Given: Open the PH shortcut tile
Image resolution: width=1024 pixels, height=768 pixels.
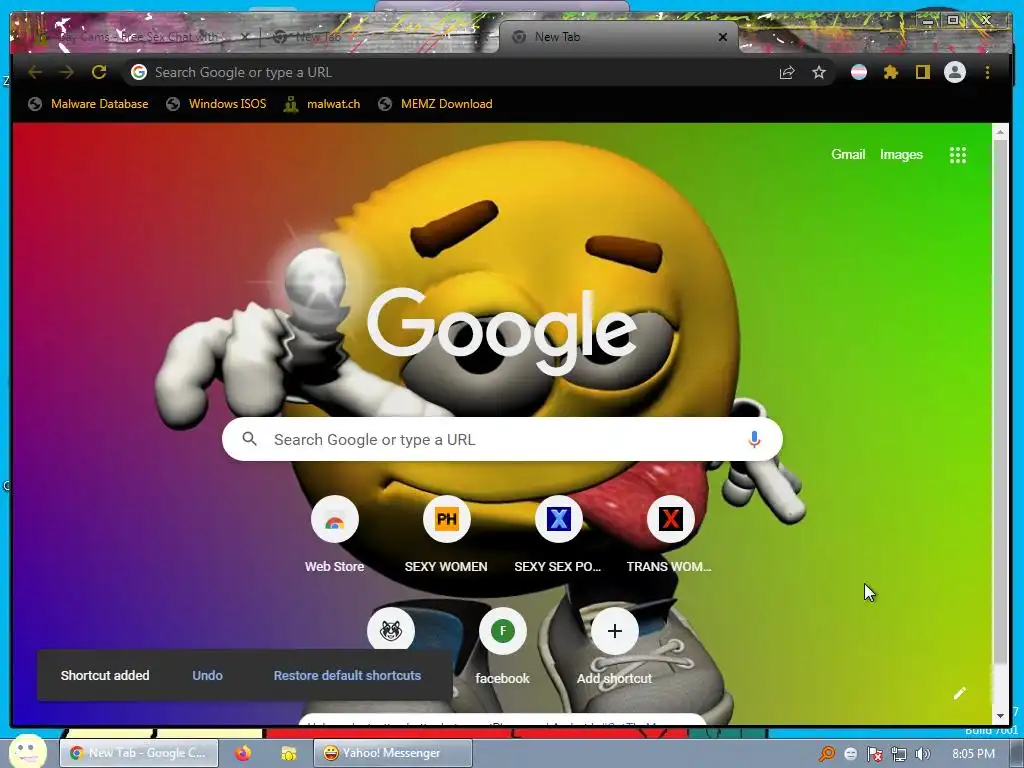Looking at the screenshot, I should click(x=446, y=535).
